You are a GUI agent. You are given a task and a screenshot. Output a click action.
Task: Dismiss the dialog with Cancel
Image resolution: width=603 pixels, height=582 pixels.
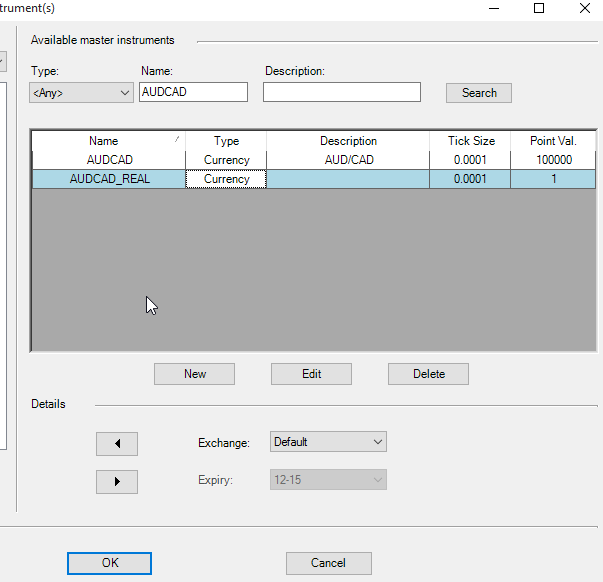point(328,563)
